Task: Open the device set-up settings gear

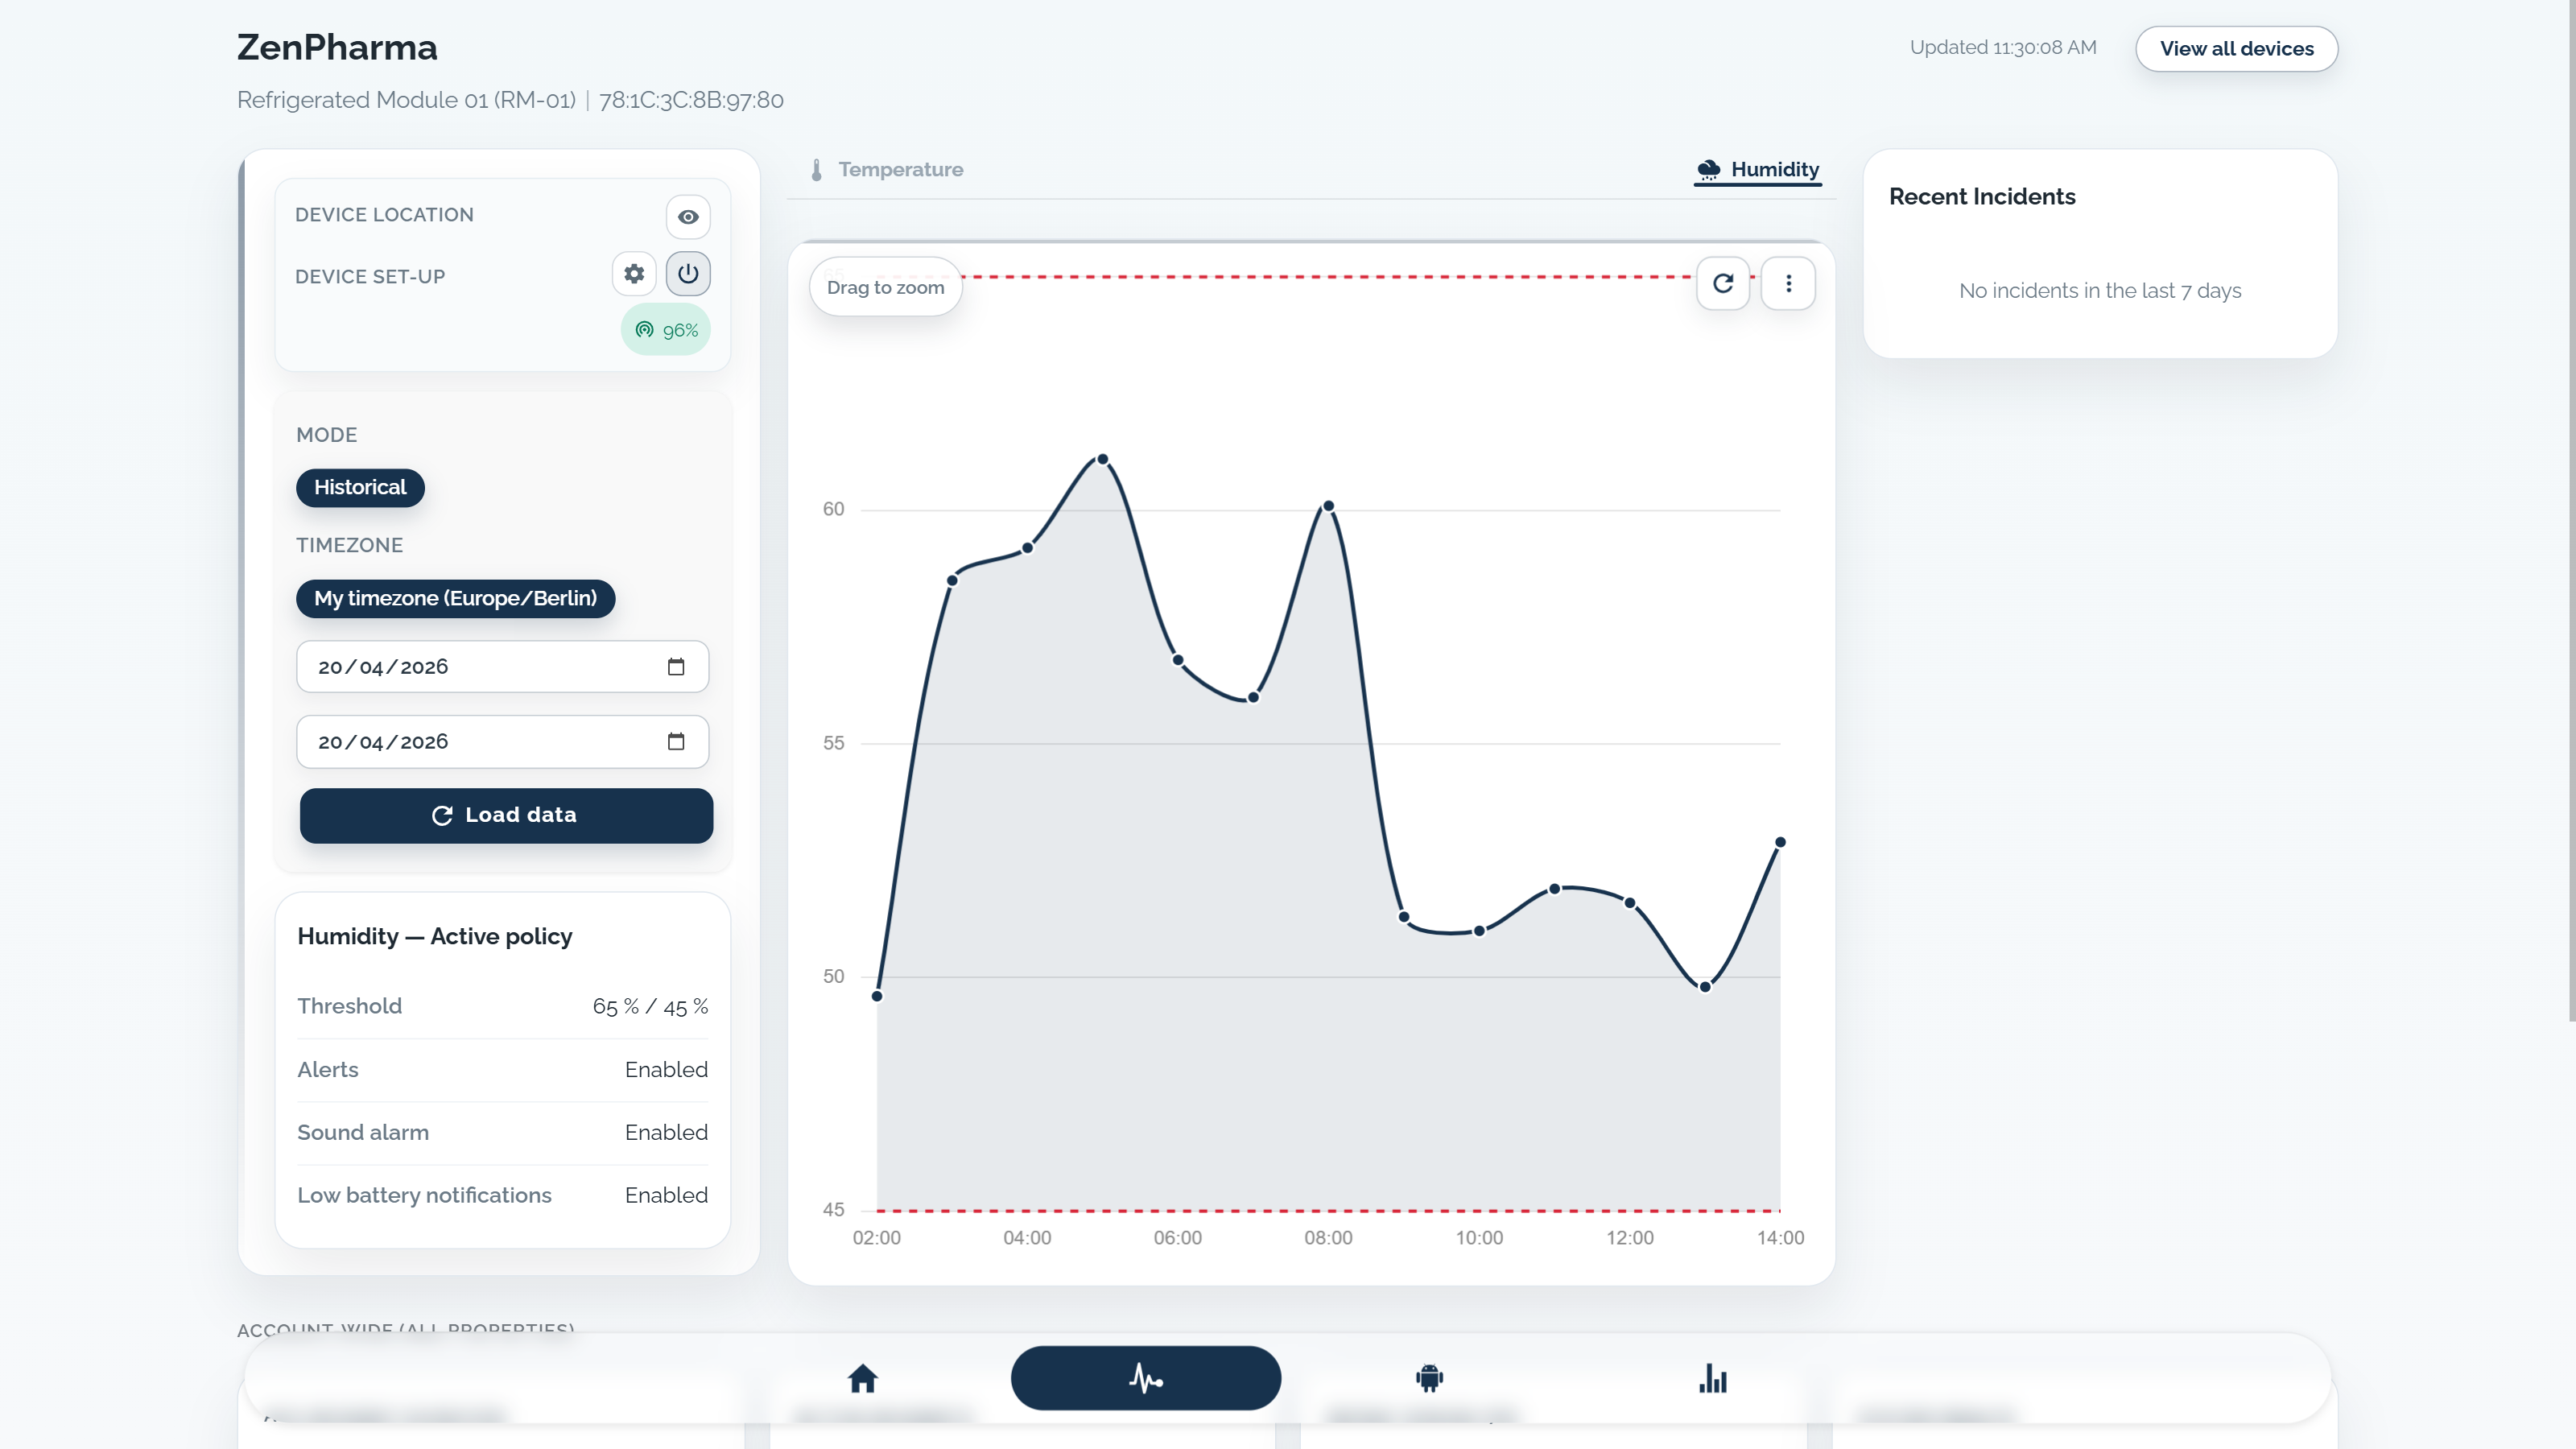Action: click(x=633, y=273)
